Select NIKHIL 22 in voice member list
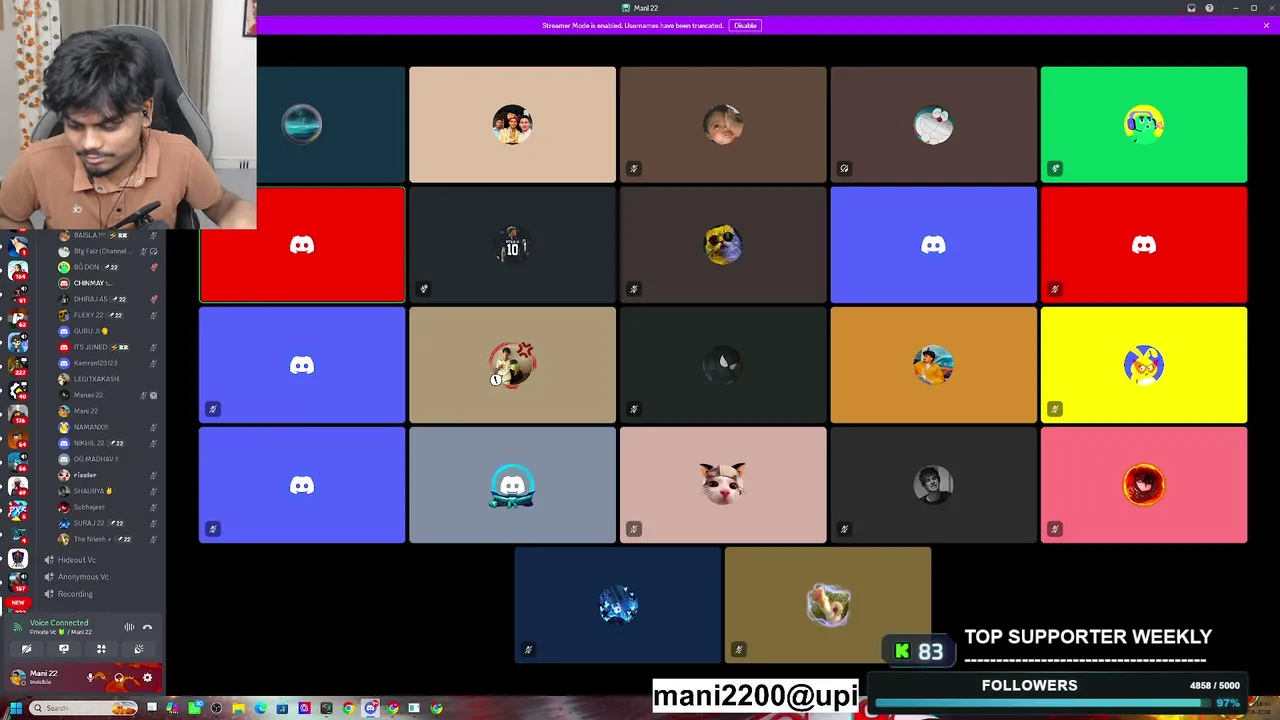The height and width of the screenshot is (720, 1280). (x=107, y=443)
